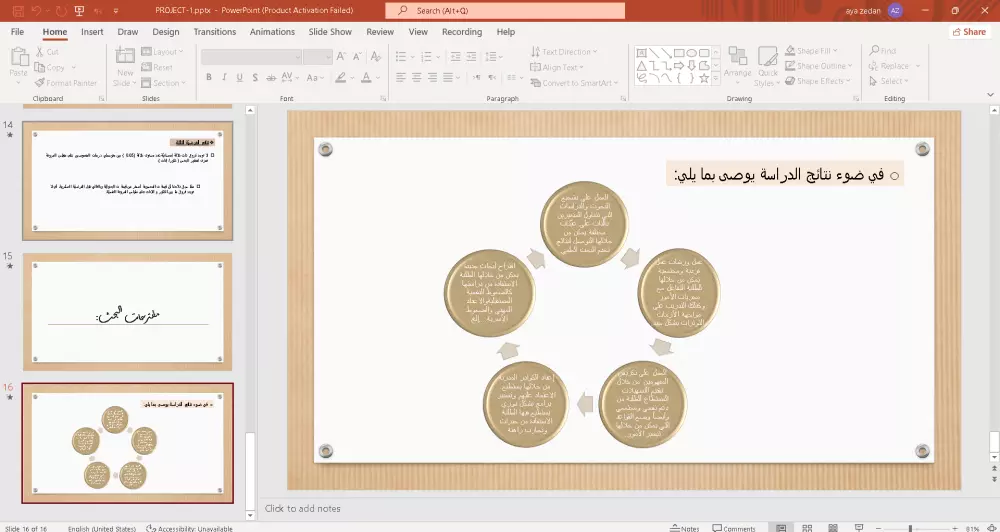
Task: Toggle Comments pane from status bar
Action: coord(734,528)
